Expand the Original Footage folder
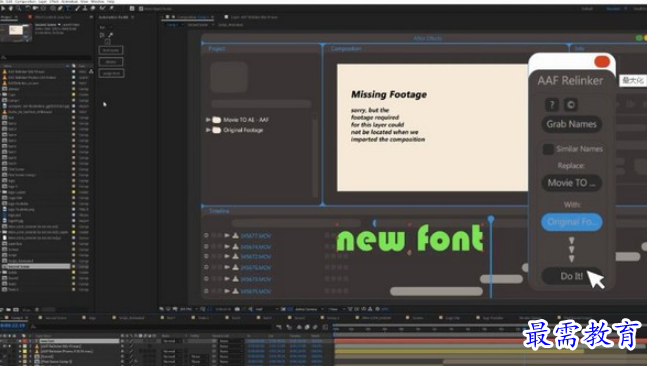The height and width of the screenshot is (366, 647). point(208,130)
